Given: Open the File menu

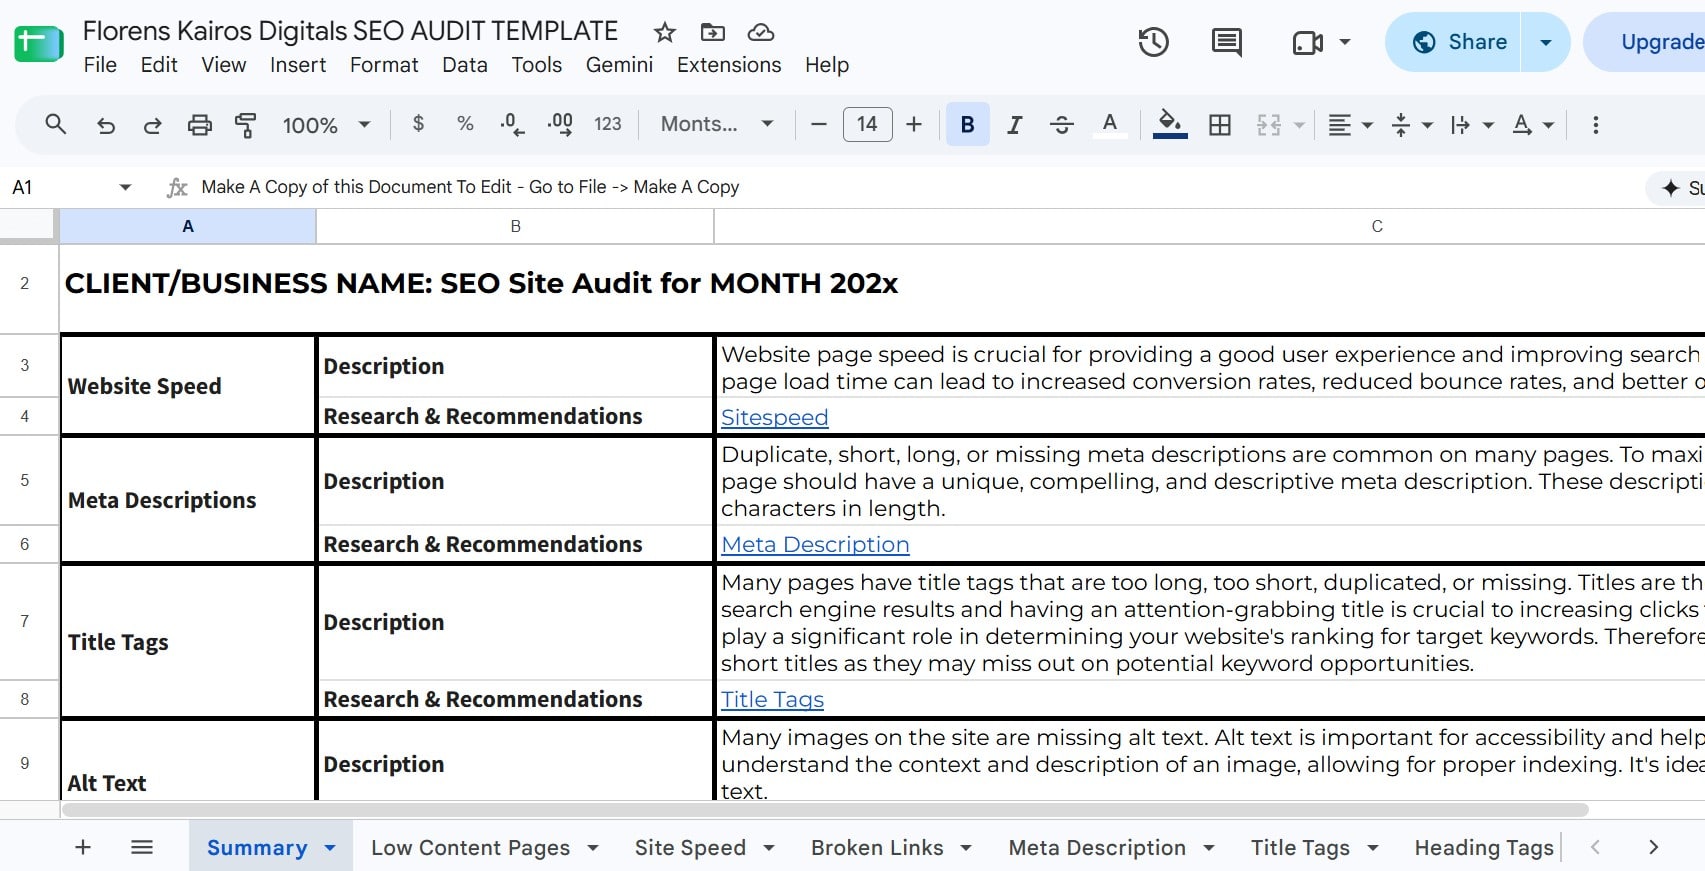Looking at the screenshot, I should pyautogui.click(x=100, y=65).
